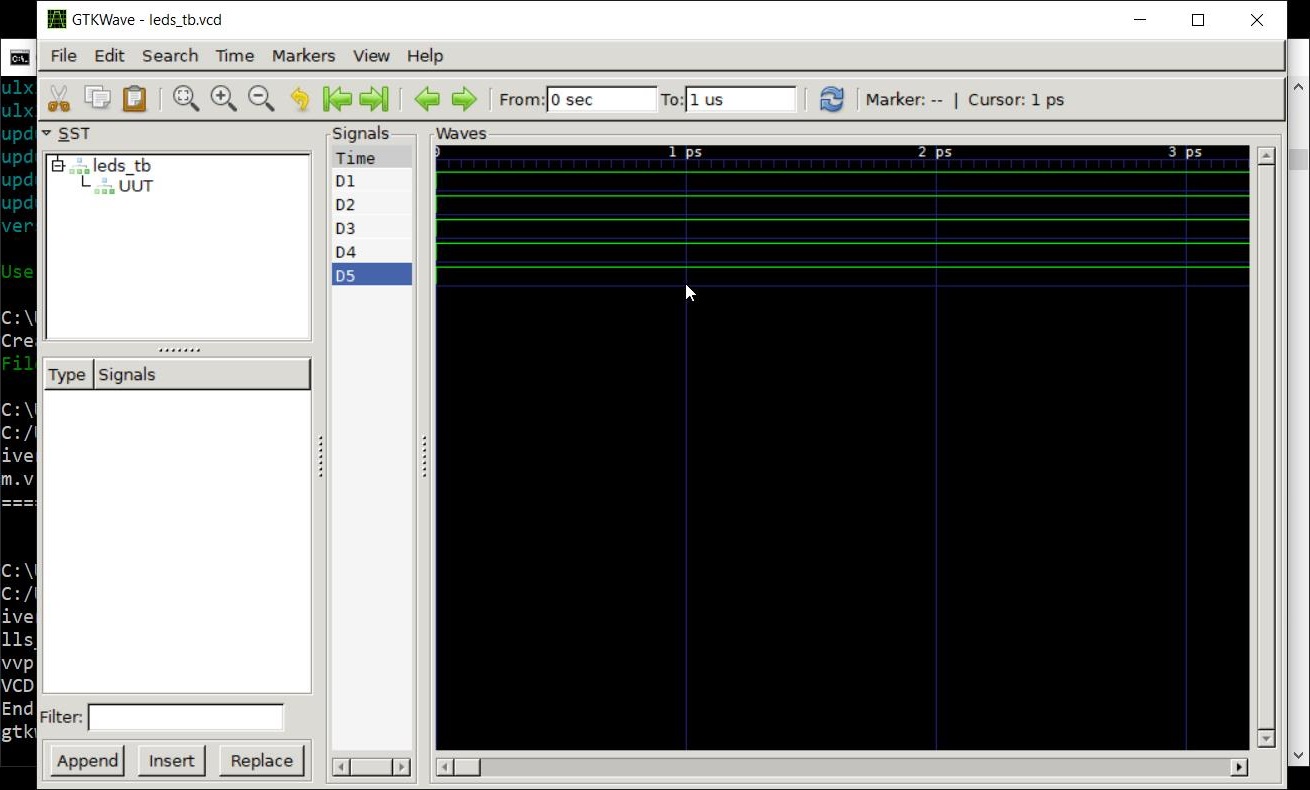The image size is (1310, 790).
Task: Click the Append button
Action: pyautogui.click(x=87, y=760)
